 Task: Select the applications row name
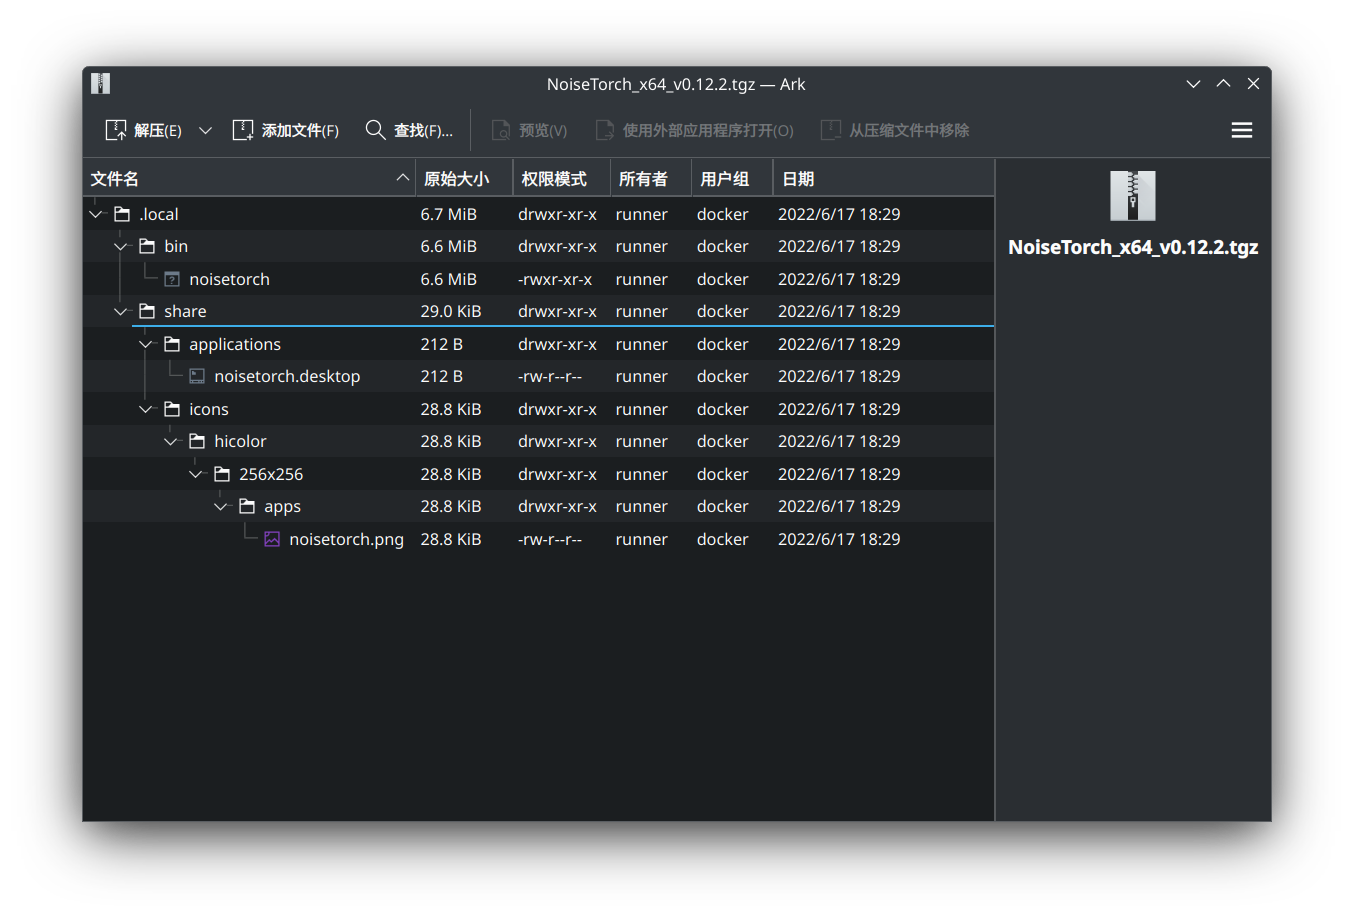pyautogui.click(x=235, y=344)
